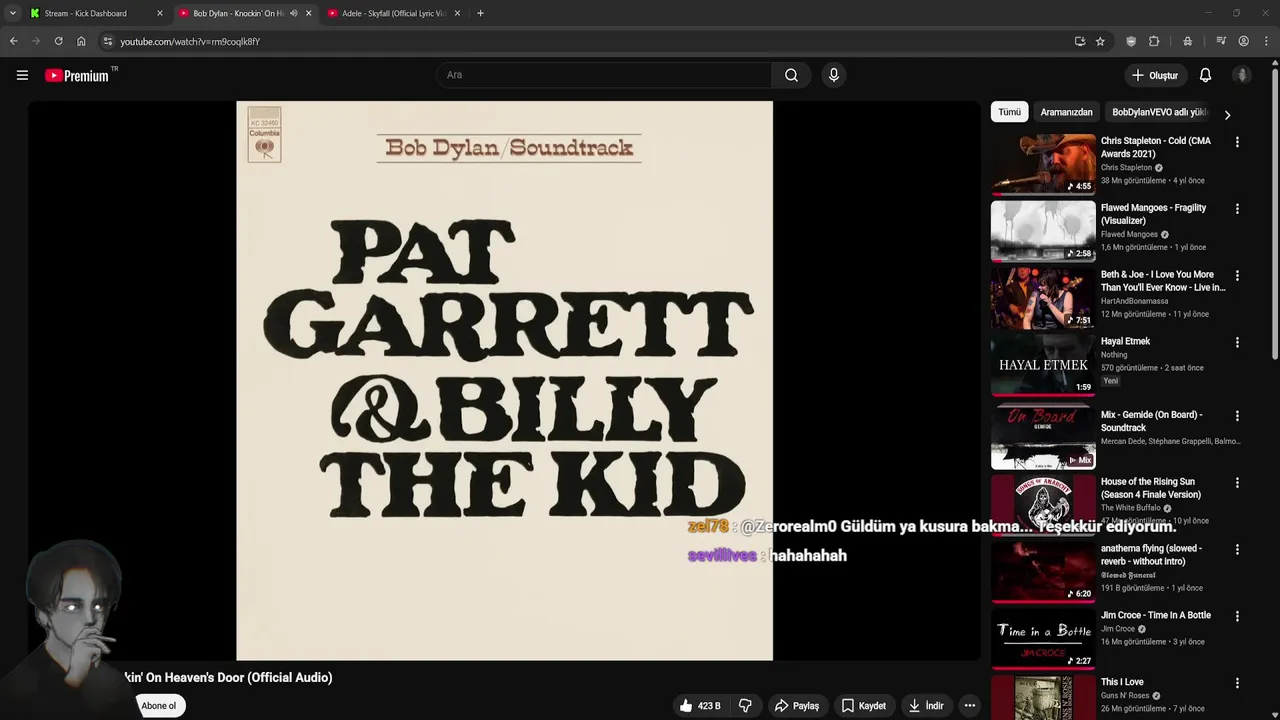Open the YouTube hamburger guide menu
This screenshot has width=1280, height=720.
22,75
